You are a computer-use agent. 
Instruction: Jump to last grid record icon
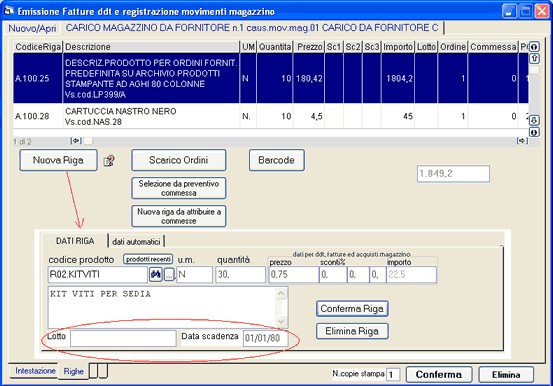(x=534, y=132)
